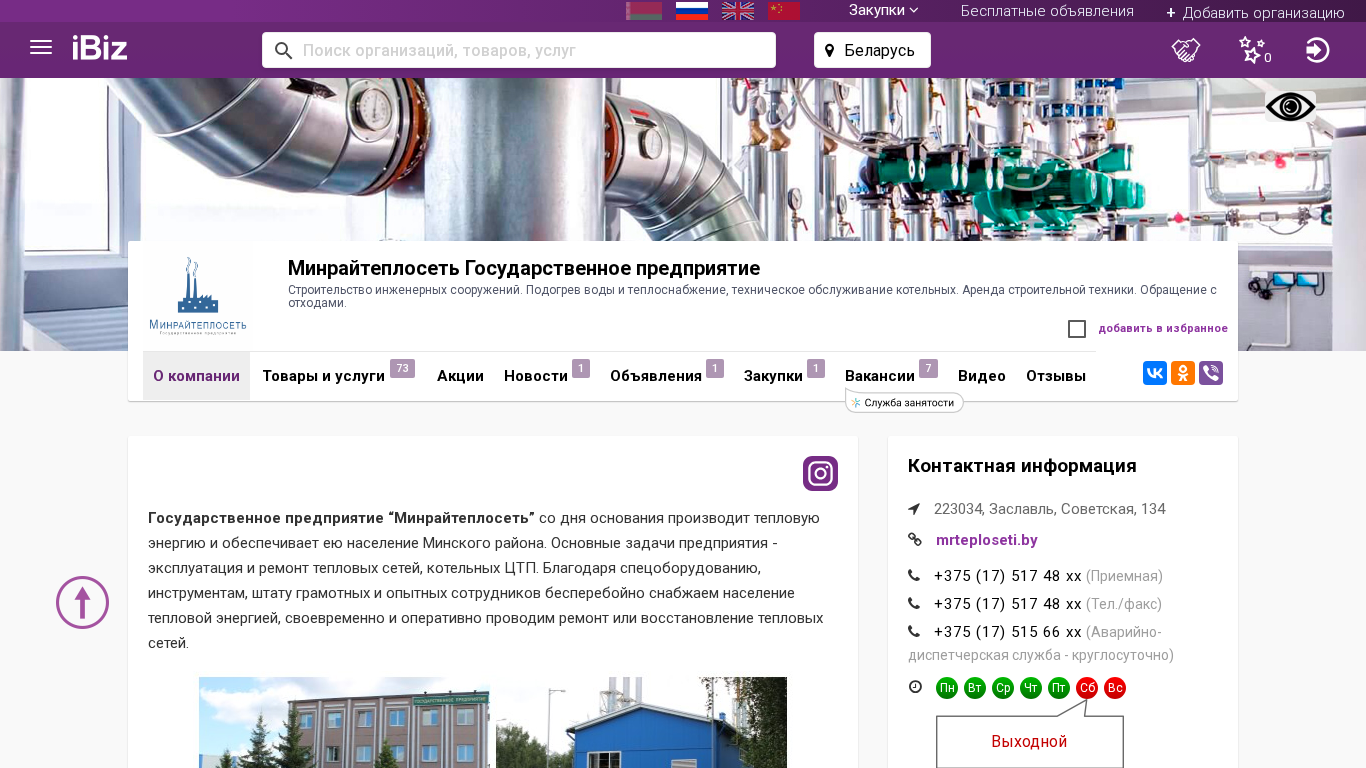
Task: Open the blue boiler building photo
Action: 641,722
